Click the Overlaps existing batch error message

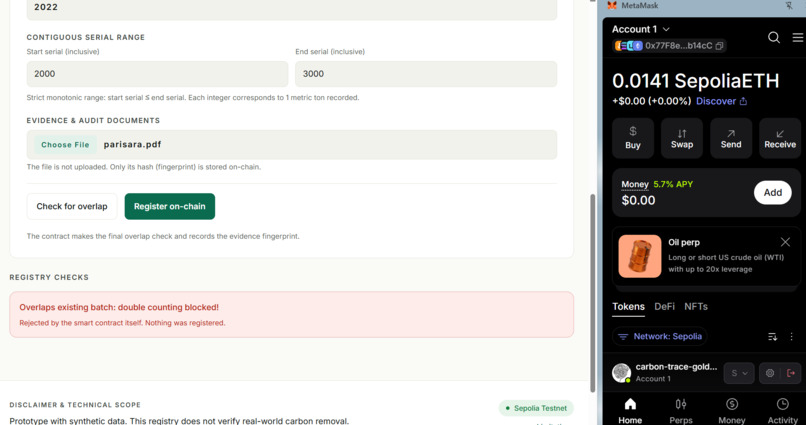click(291, 315)
